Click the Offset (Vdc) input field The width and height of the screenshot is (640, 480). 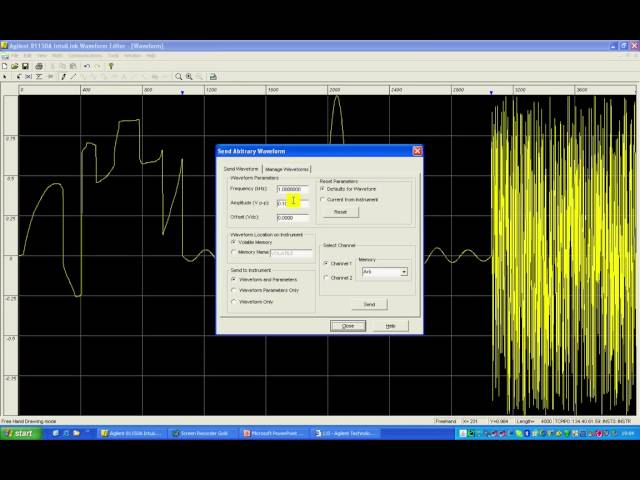[293, 218]
